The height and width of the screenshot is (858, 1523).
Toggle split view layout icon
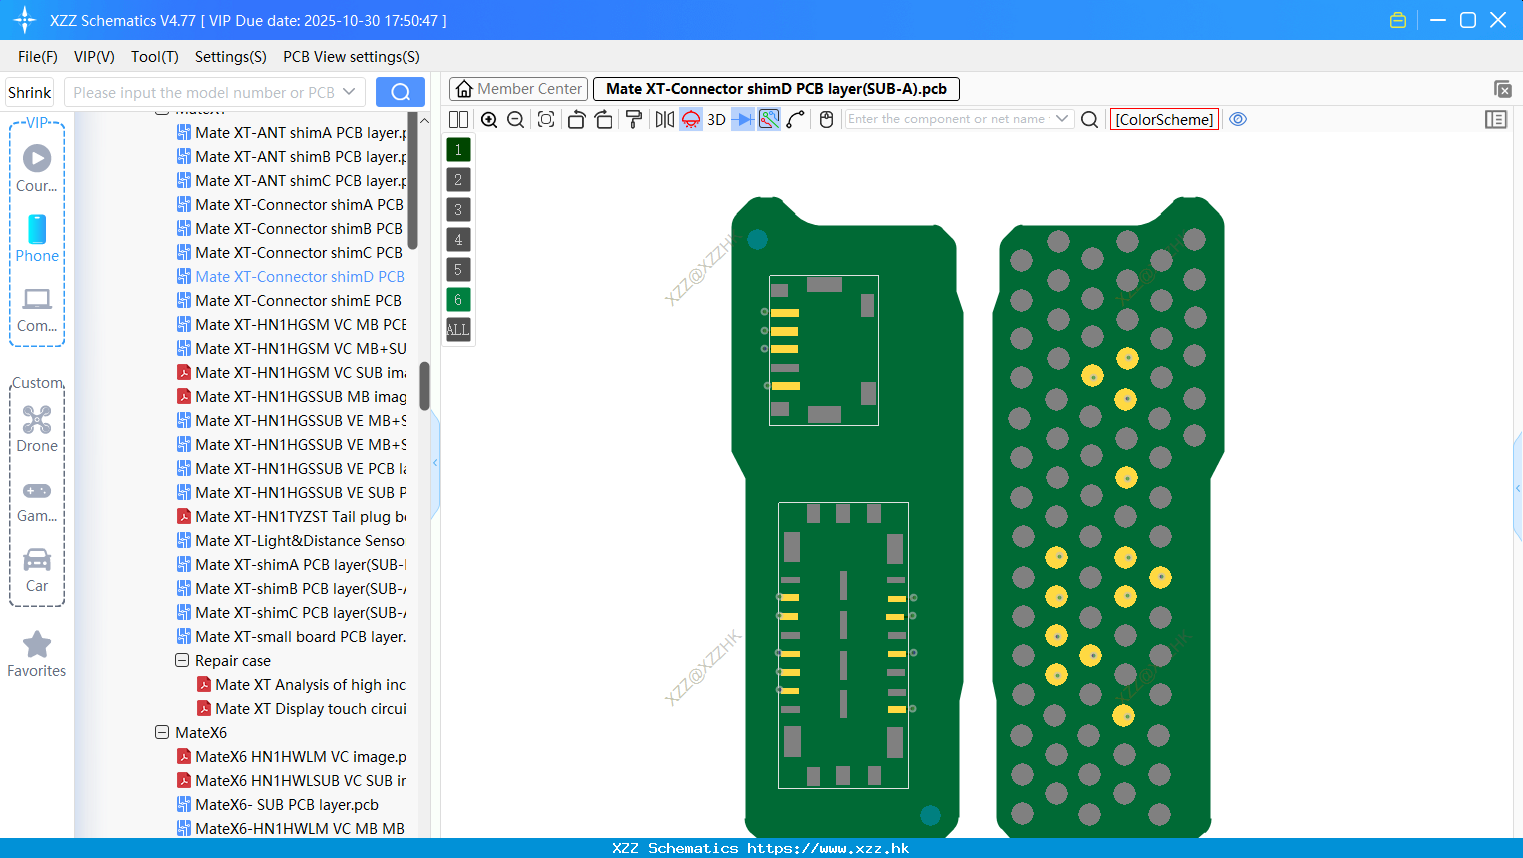click(x=458, y=119)
